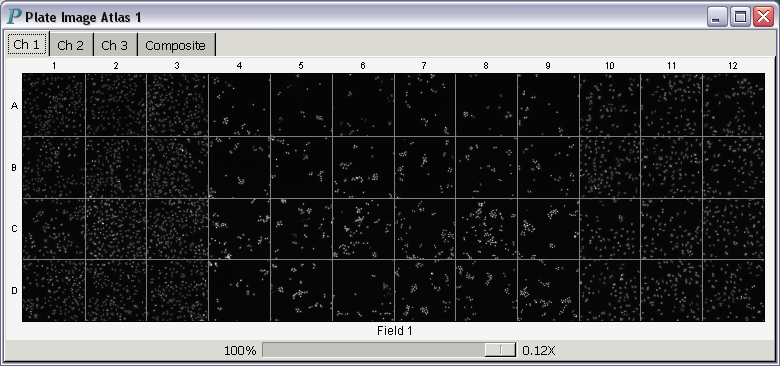This screenshot has width=780, height=366.
Task: Select well A8 thumbnail
Action: [487, 104]
